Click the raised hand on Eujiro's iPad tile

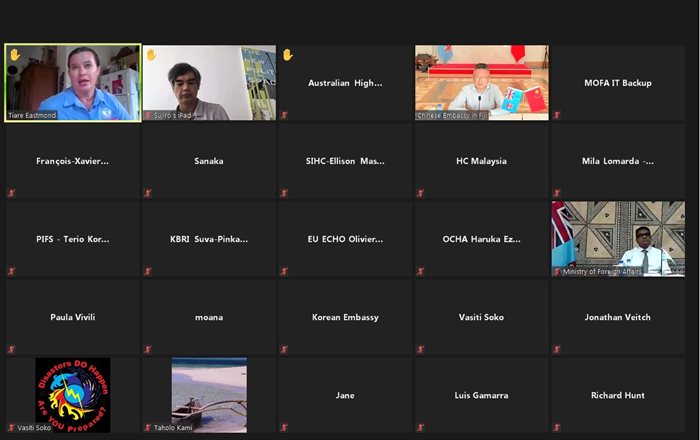[151, 55]
